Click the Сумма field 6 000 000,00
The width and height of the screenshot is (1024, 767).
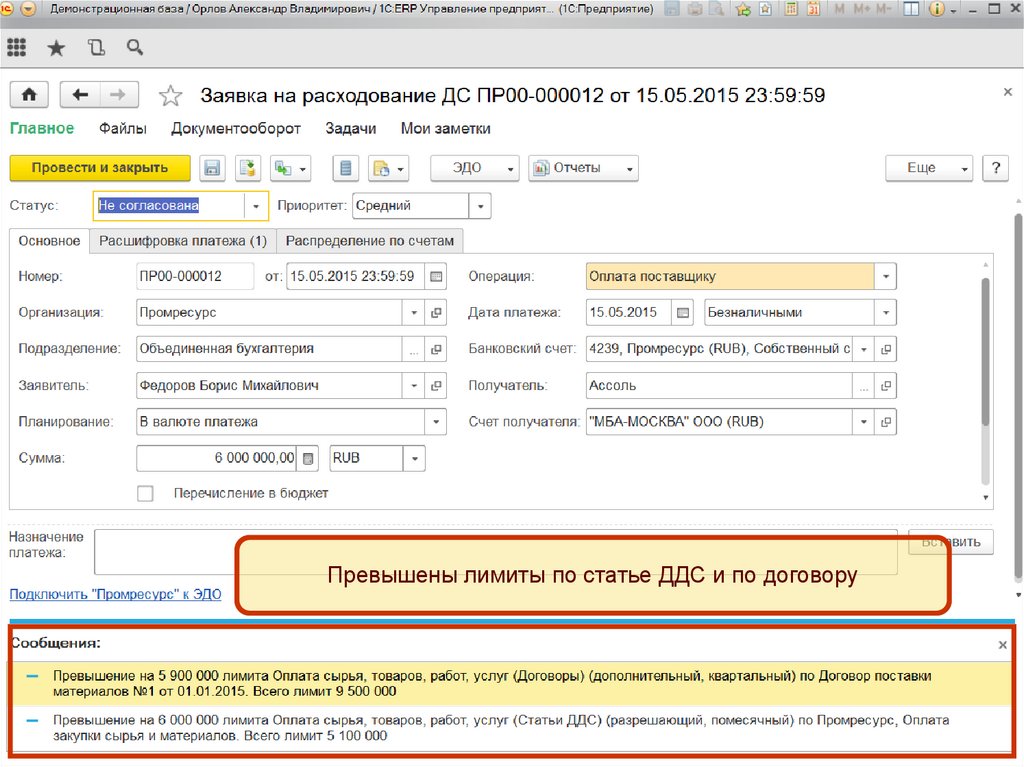pos(217,459)
